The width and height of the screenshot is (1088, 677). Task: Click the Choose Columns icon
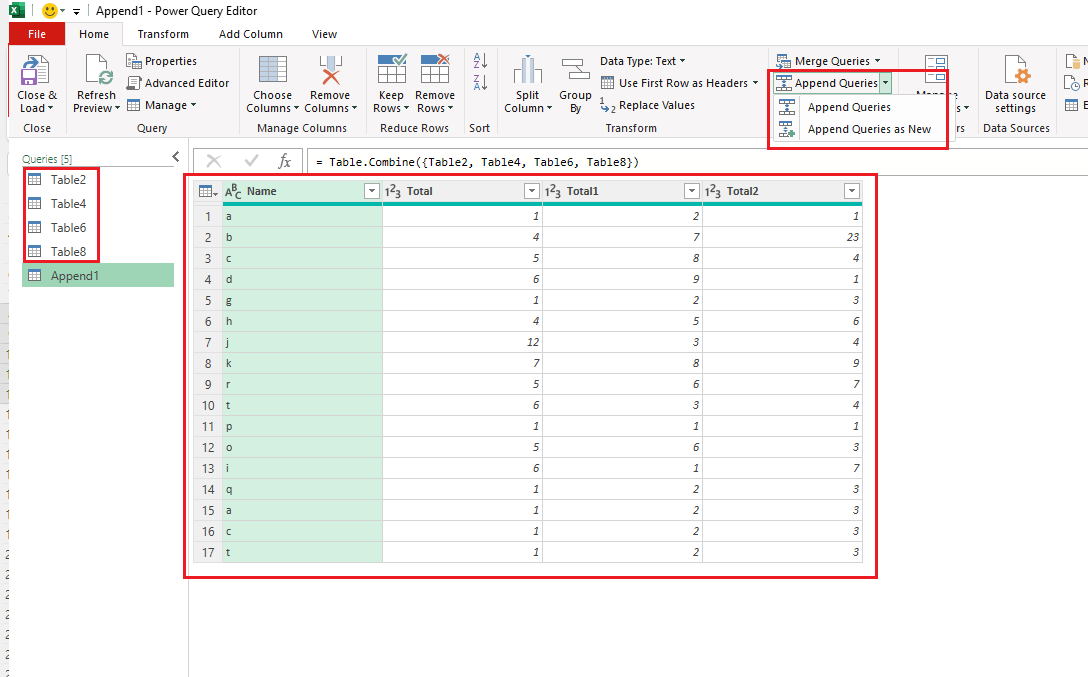[272, 70]
